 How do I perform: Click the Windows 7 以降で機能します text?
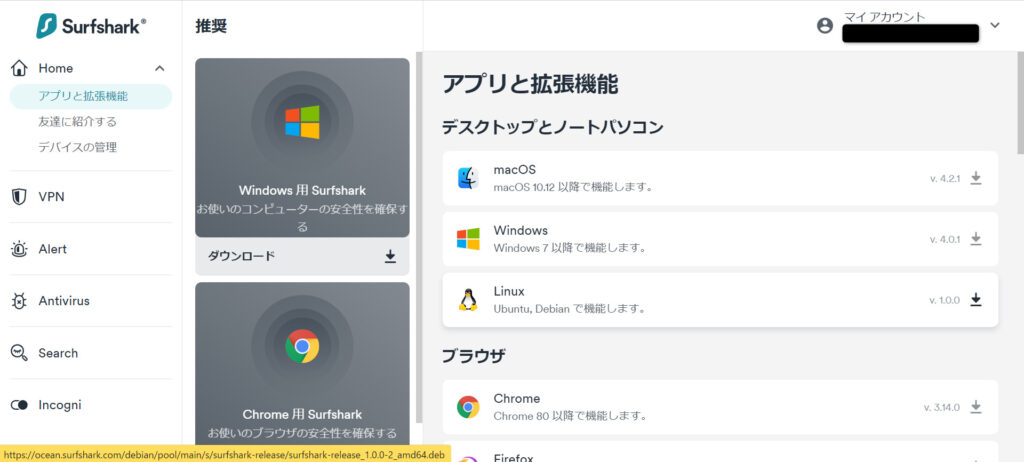569,248
